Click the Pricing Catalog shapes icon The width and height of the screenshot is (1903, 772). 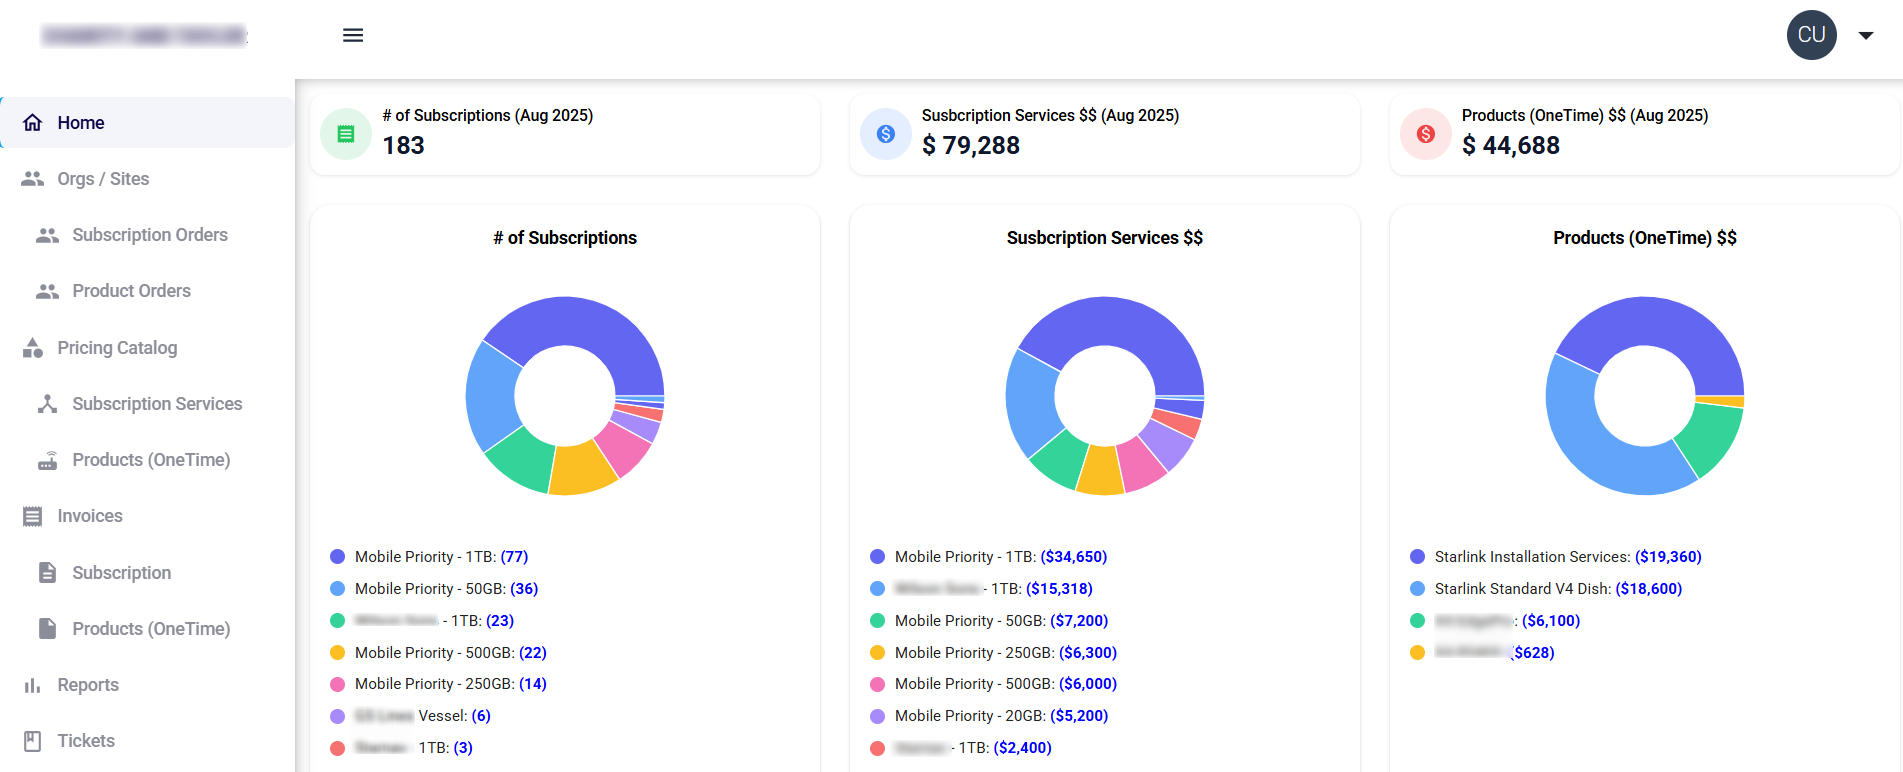point(33,348)
